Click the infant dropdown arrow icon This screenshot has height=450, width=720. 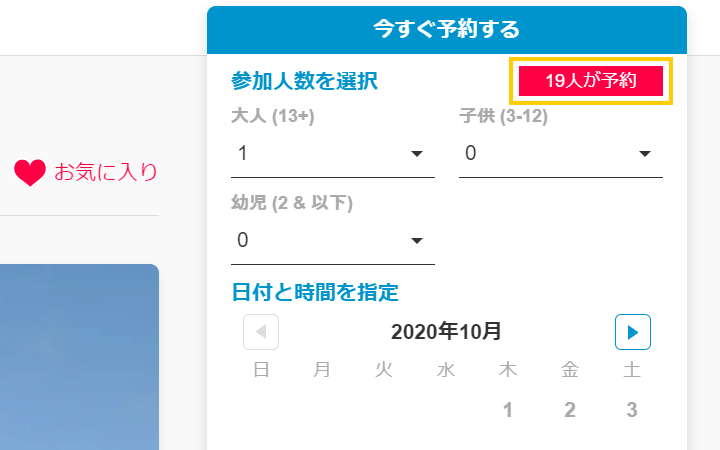[416, 241]
